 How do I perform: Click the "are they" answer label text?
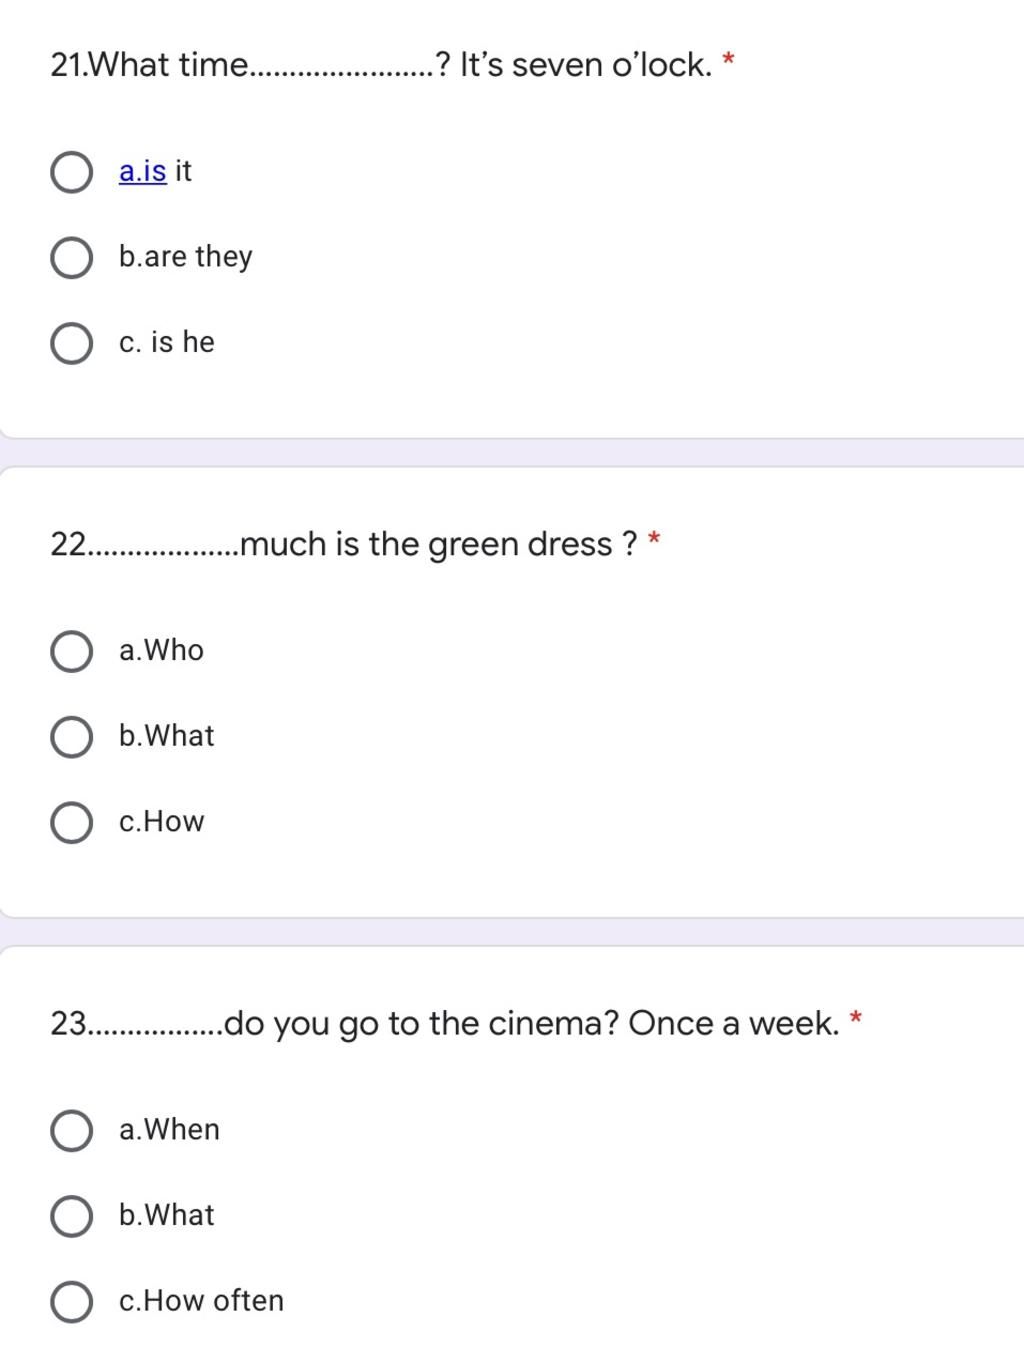click(198, 257)
